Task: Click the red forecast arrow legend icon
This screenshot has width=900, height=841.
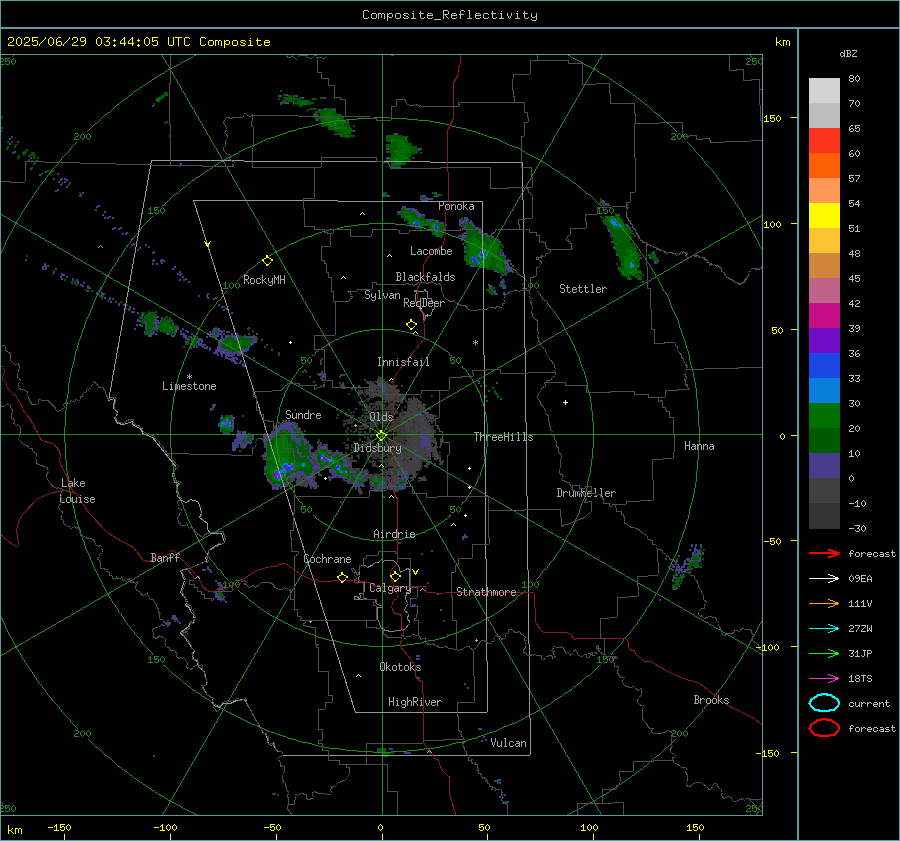Action: point(824,553)
